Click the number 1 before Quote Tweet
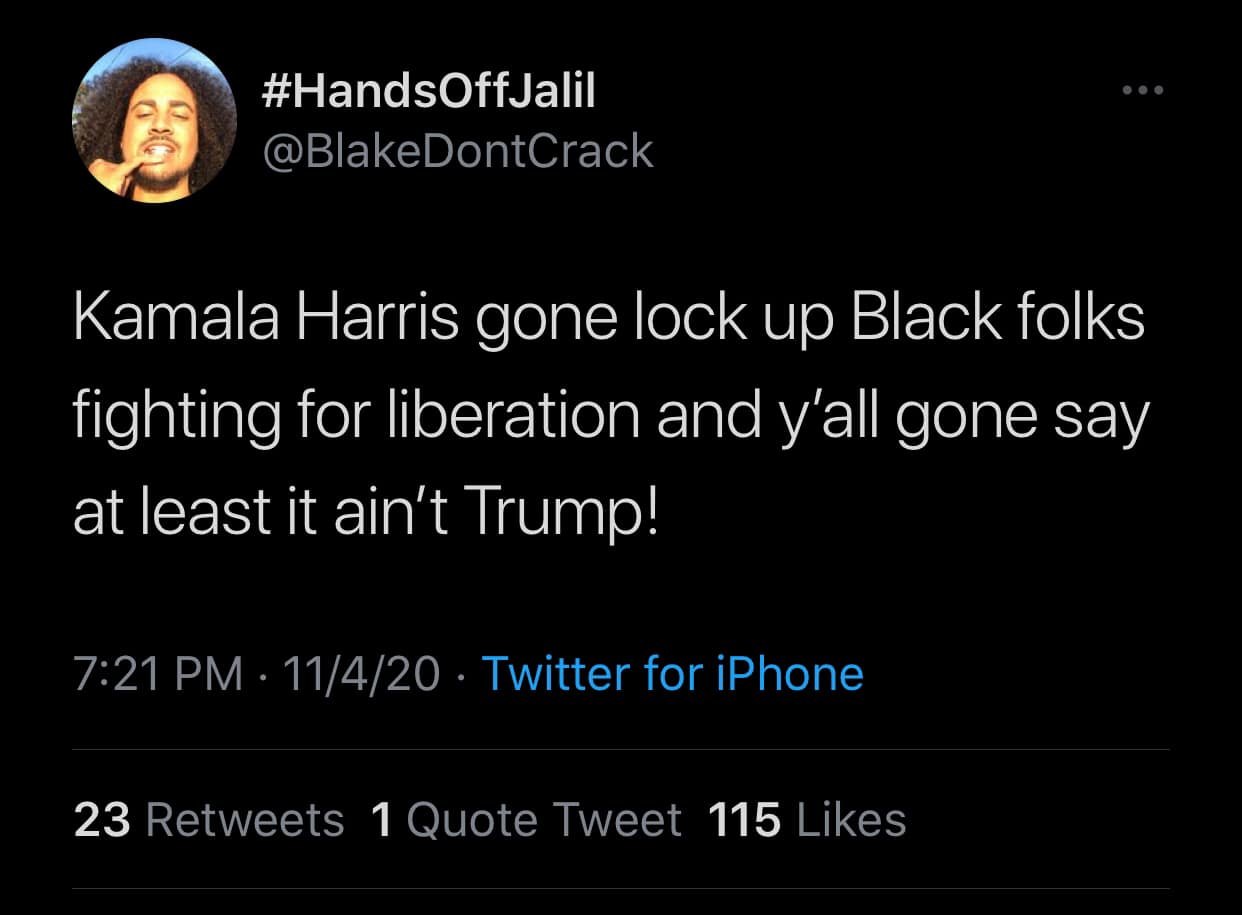This screenshot has width=1242, height=915. coord(381,820)
